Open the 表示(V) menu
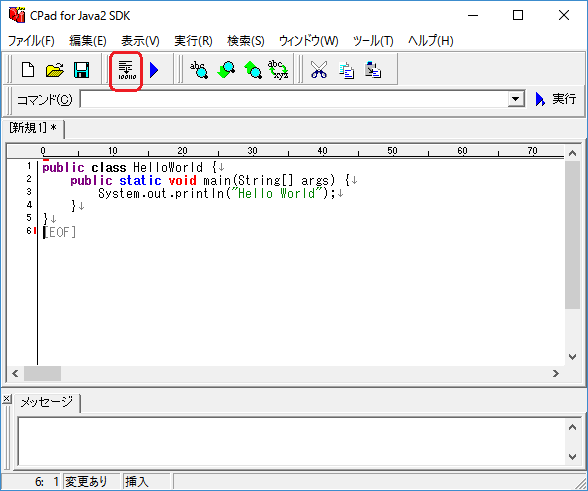588x491 pixels. tap(140, 41)
